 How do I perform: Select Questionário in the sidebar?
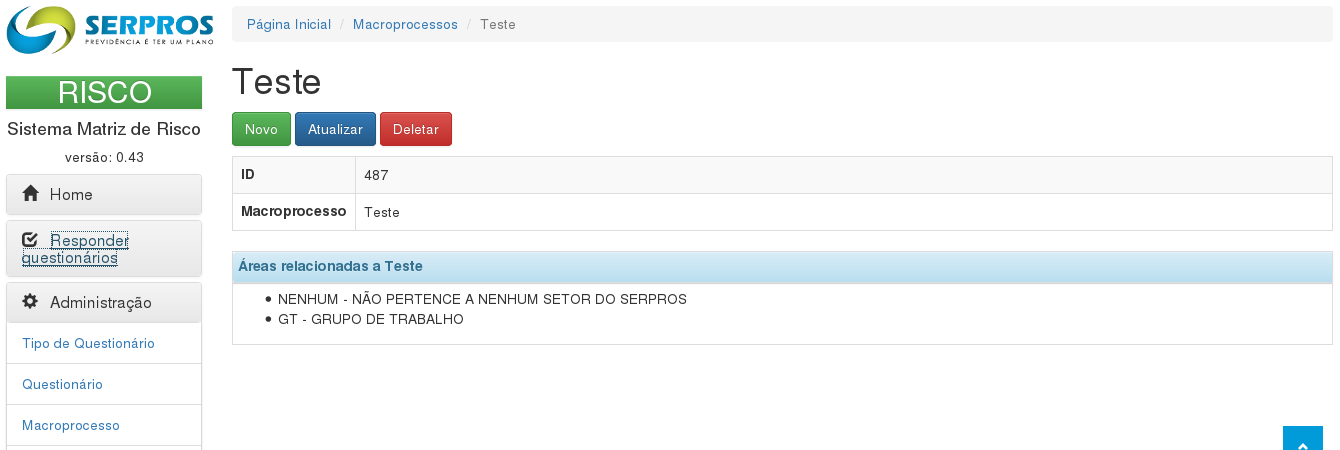click(62, 384)
